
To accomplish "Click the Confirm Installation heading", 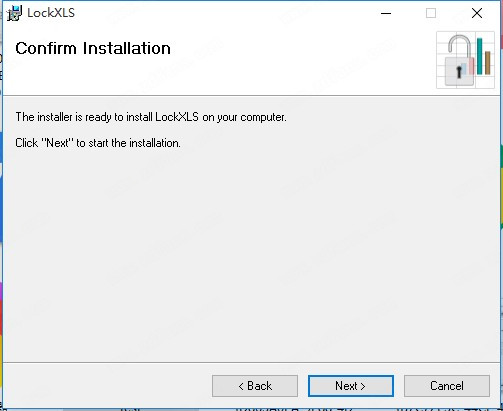I will click(x=93, y=48).
